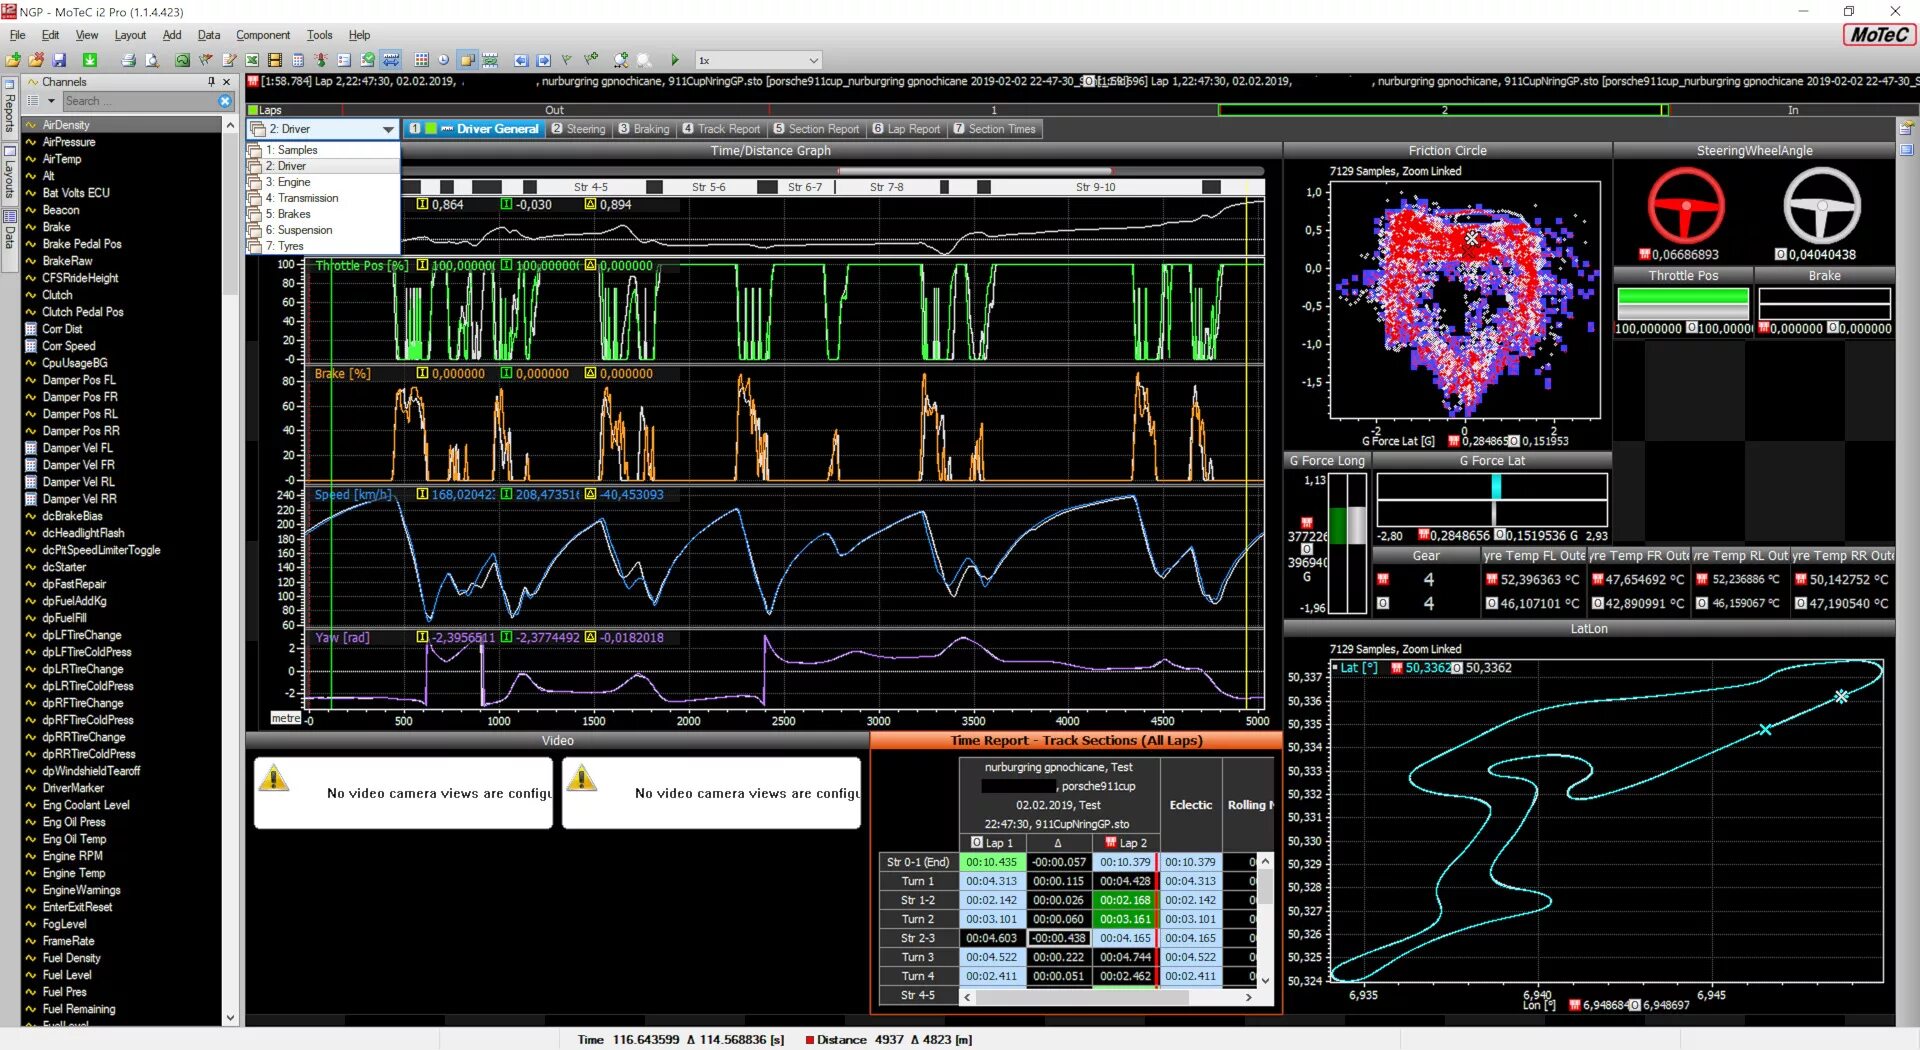Click the film strip video icon
This screenshot has height=1050, width=1920.
(275, 60)
